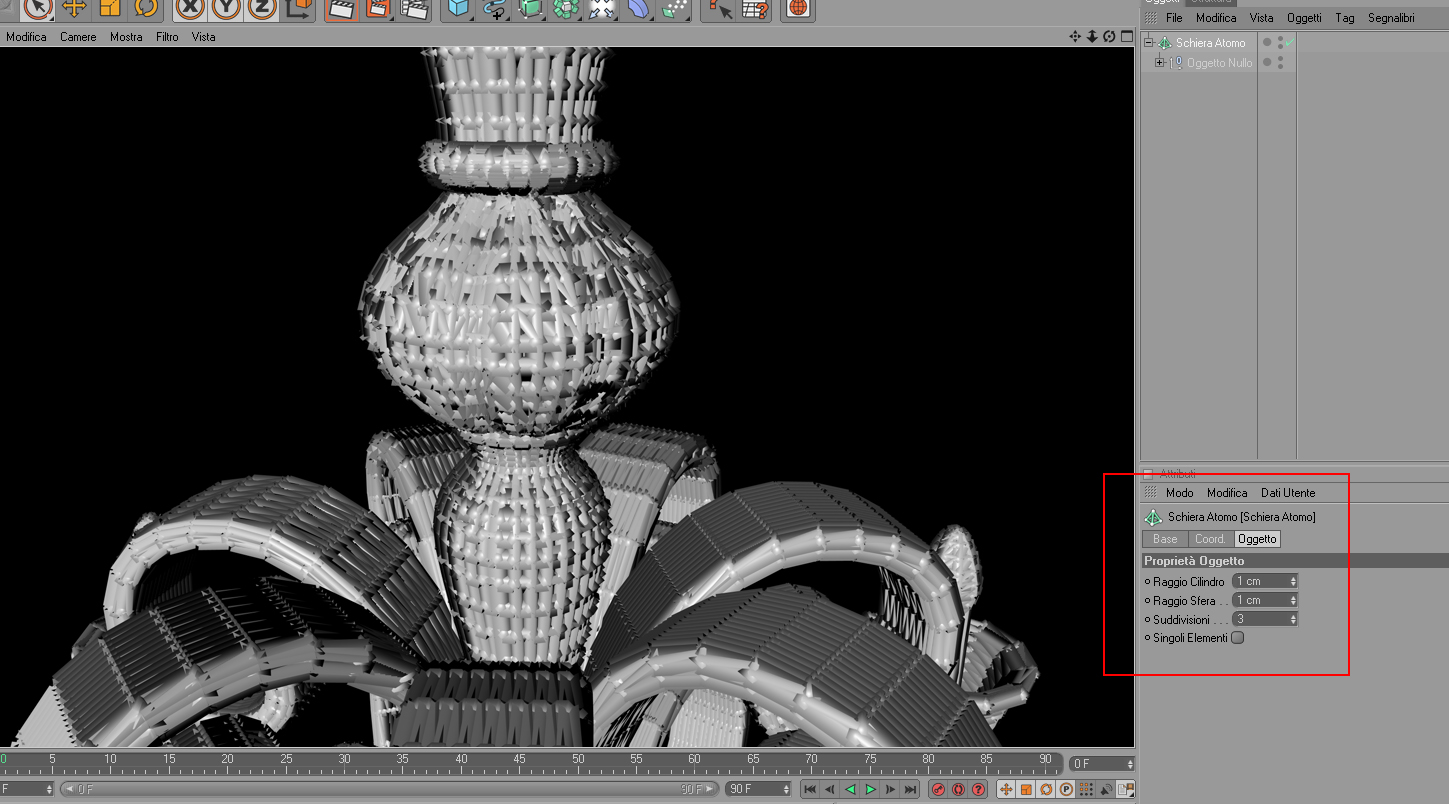Screen dimensions: 1449x804
Task: Go to end of animation
Action: pos(910,790)
